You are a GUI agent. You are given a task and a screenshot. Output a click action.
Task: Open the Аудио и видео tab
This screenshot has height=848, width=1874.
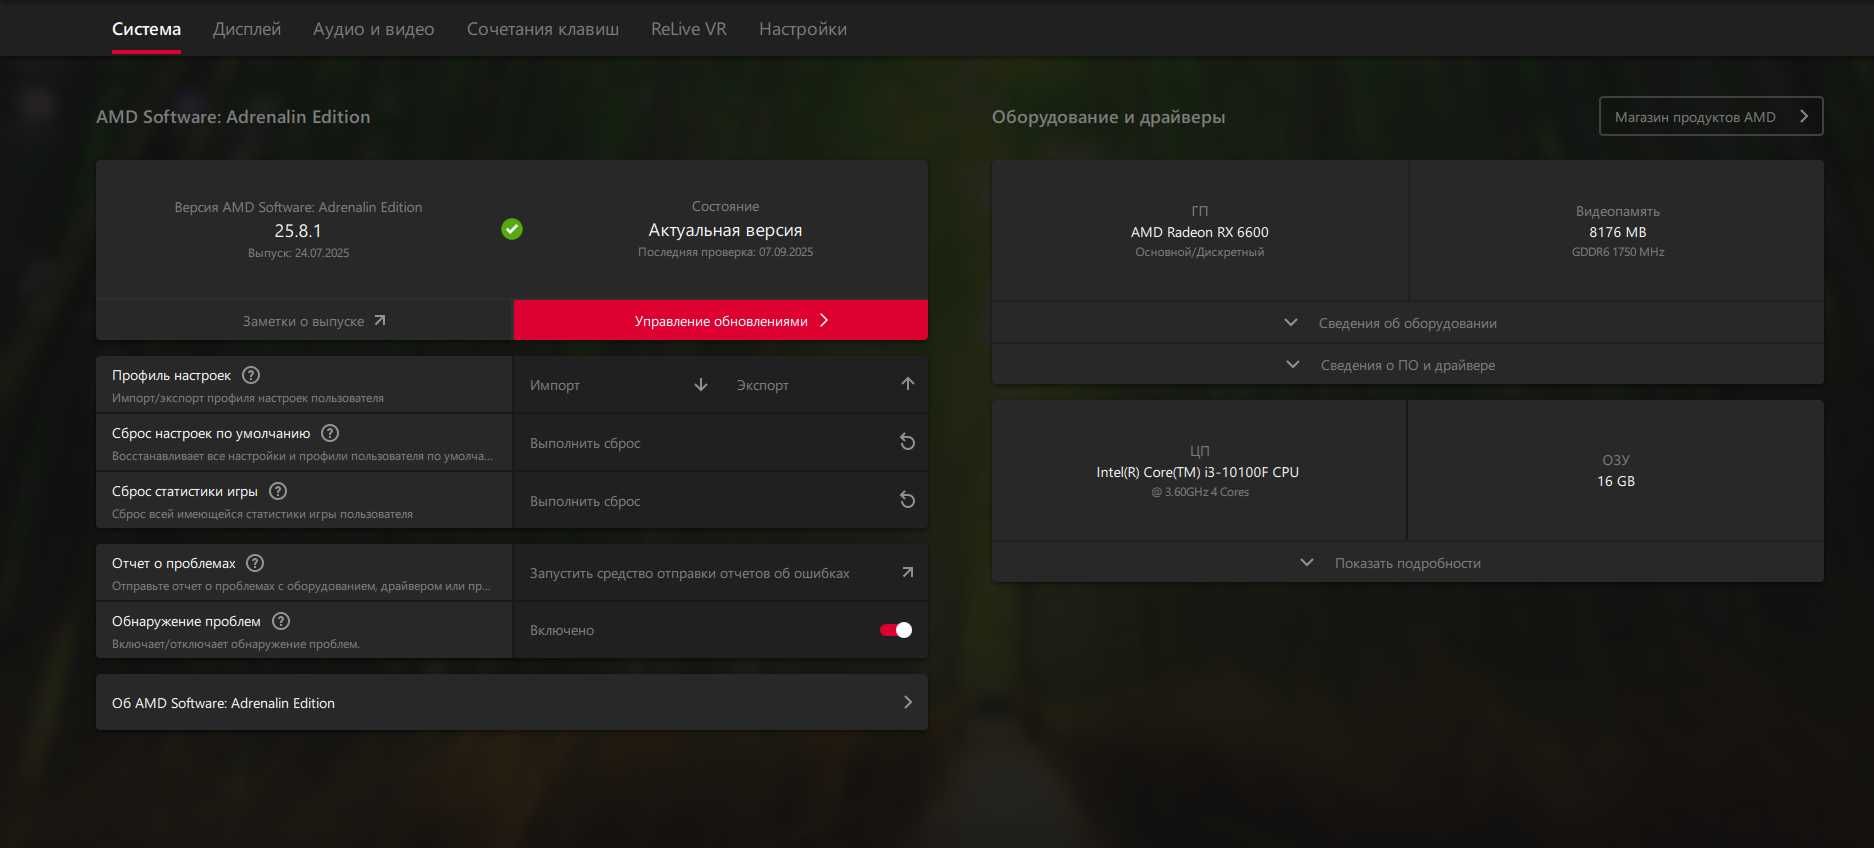point(374,29)
